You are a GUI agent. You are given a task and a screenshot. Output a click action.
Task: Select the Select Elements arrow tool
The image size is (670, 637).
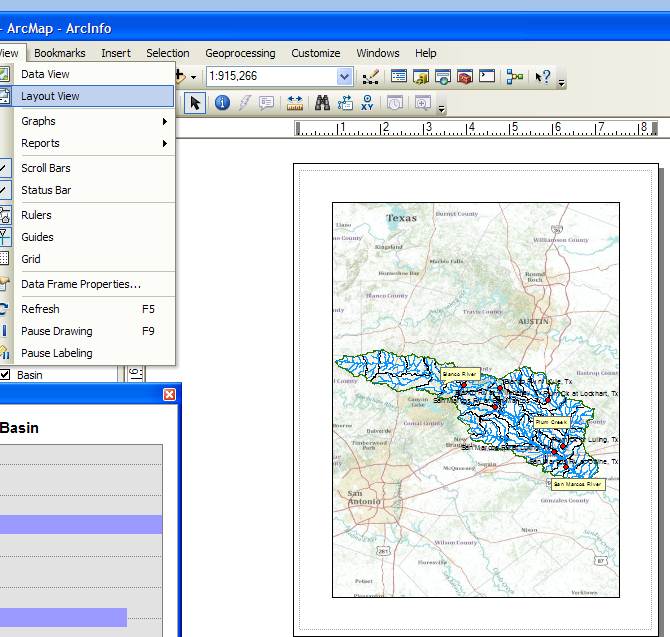coord(195,102)
